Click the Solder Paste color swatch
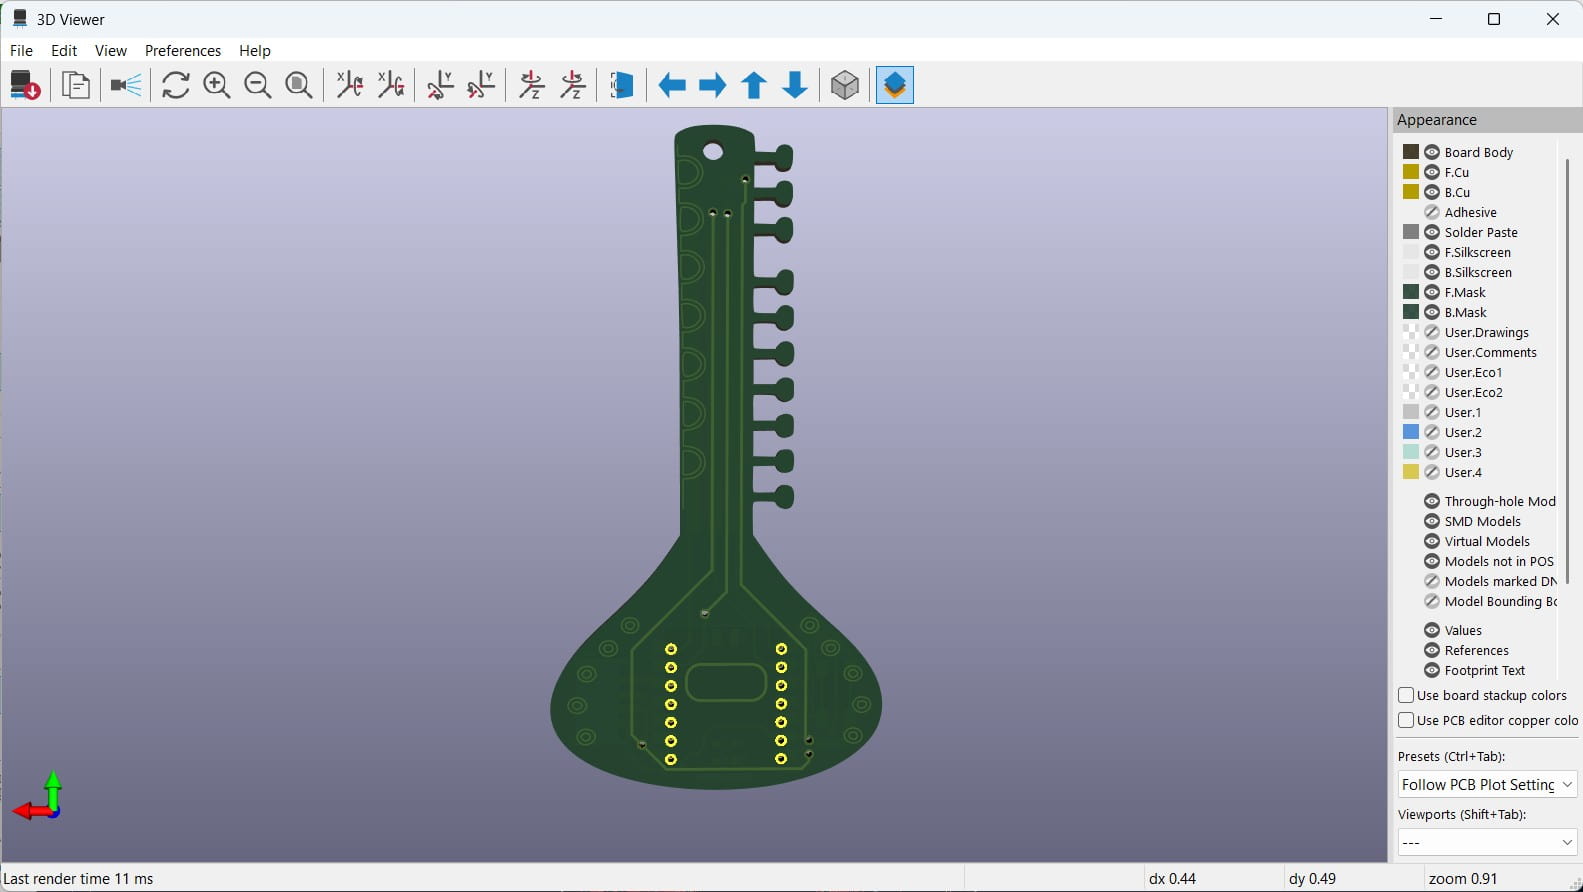 click(x=1411, y=232)
